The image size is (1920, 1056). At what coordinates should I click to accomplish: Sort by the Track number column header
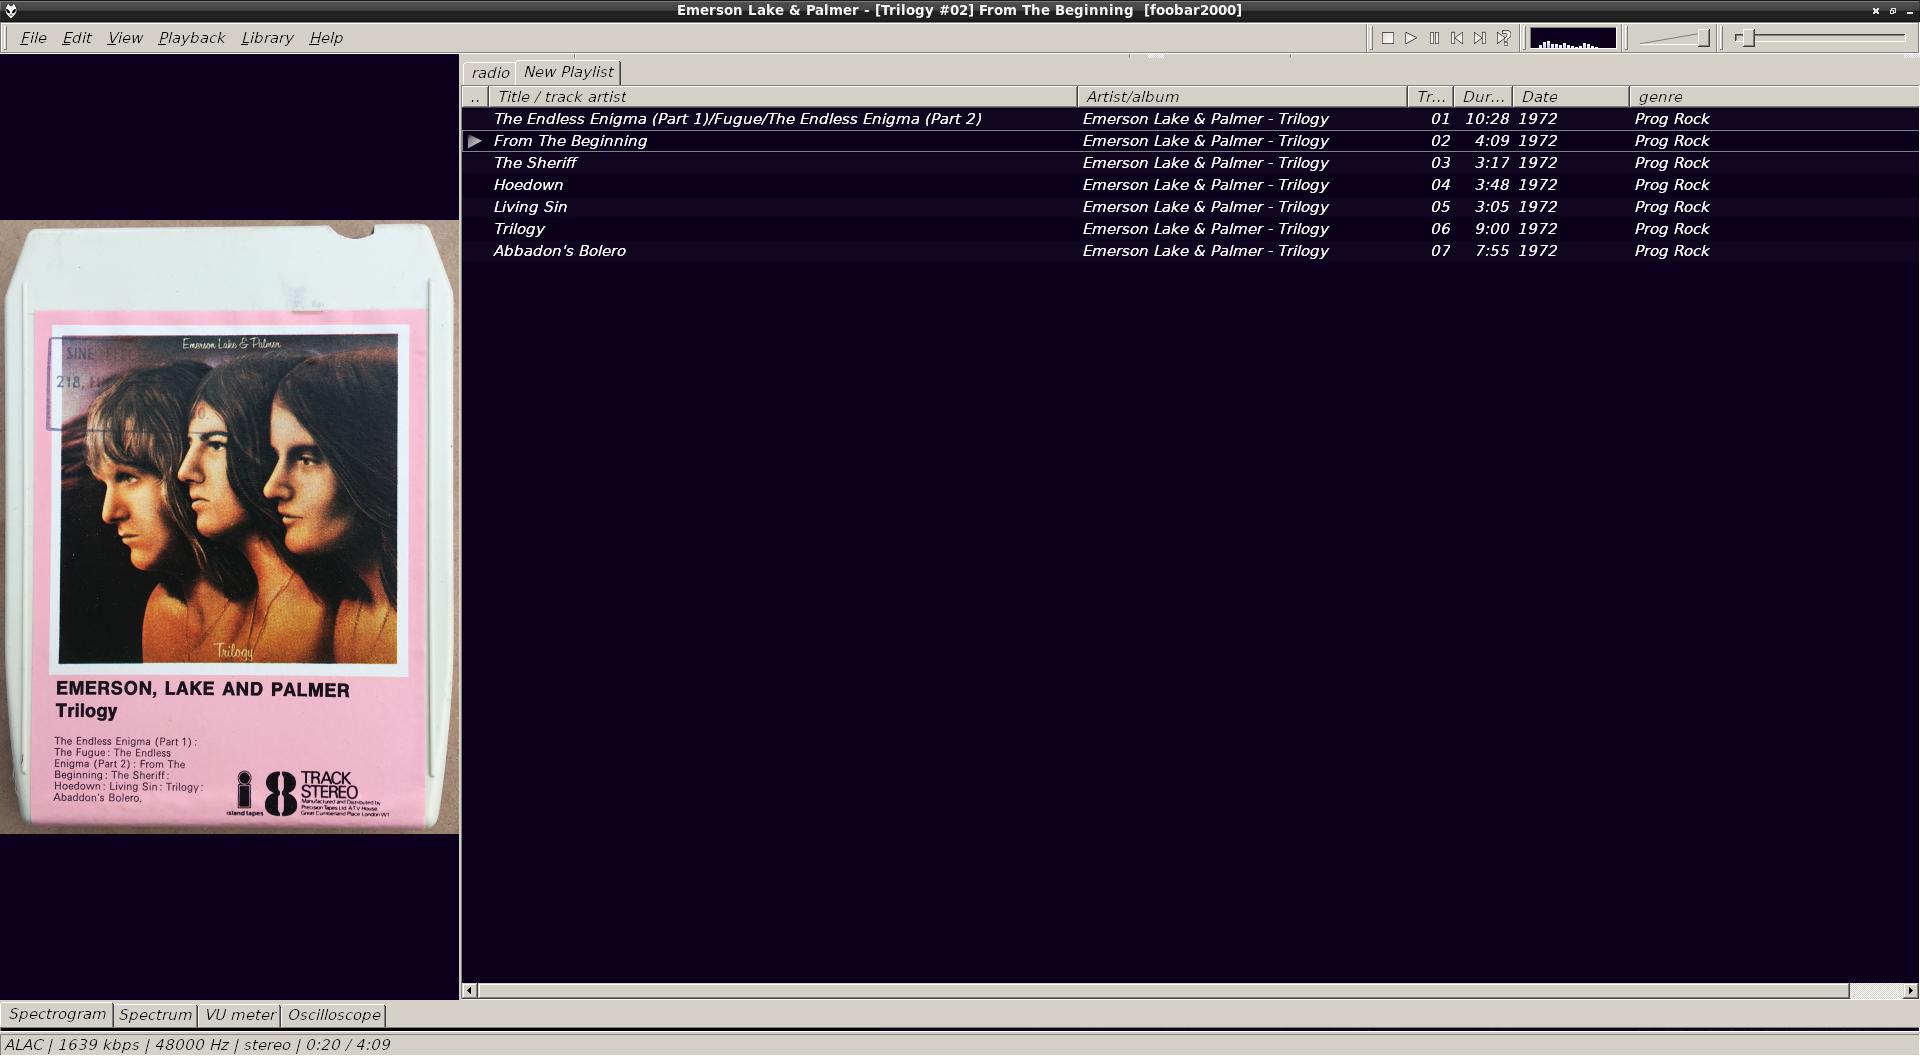click(x=1430, y=97)
